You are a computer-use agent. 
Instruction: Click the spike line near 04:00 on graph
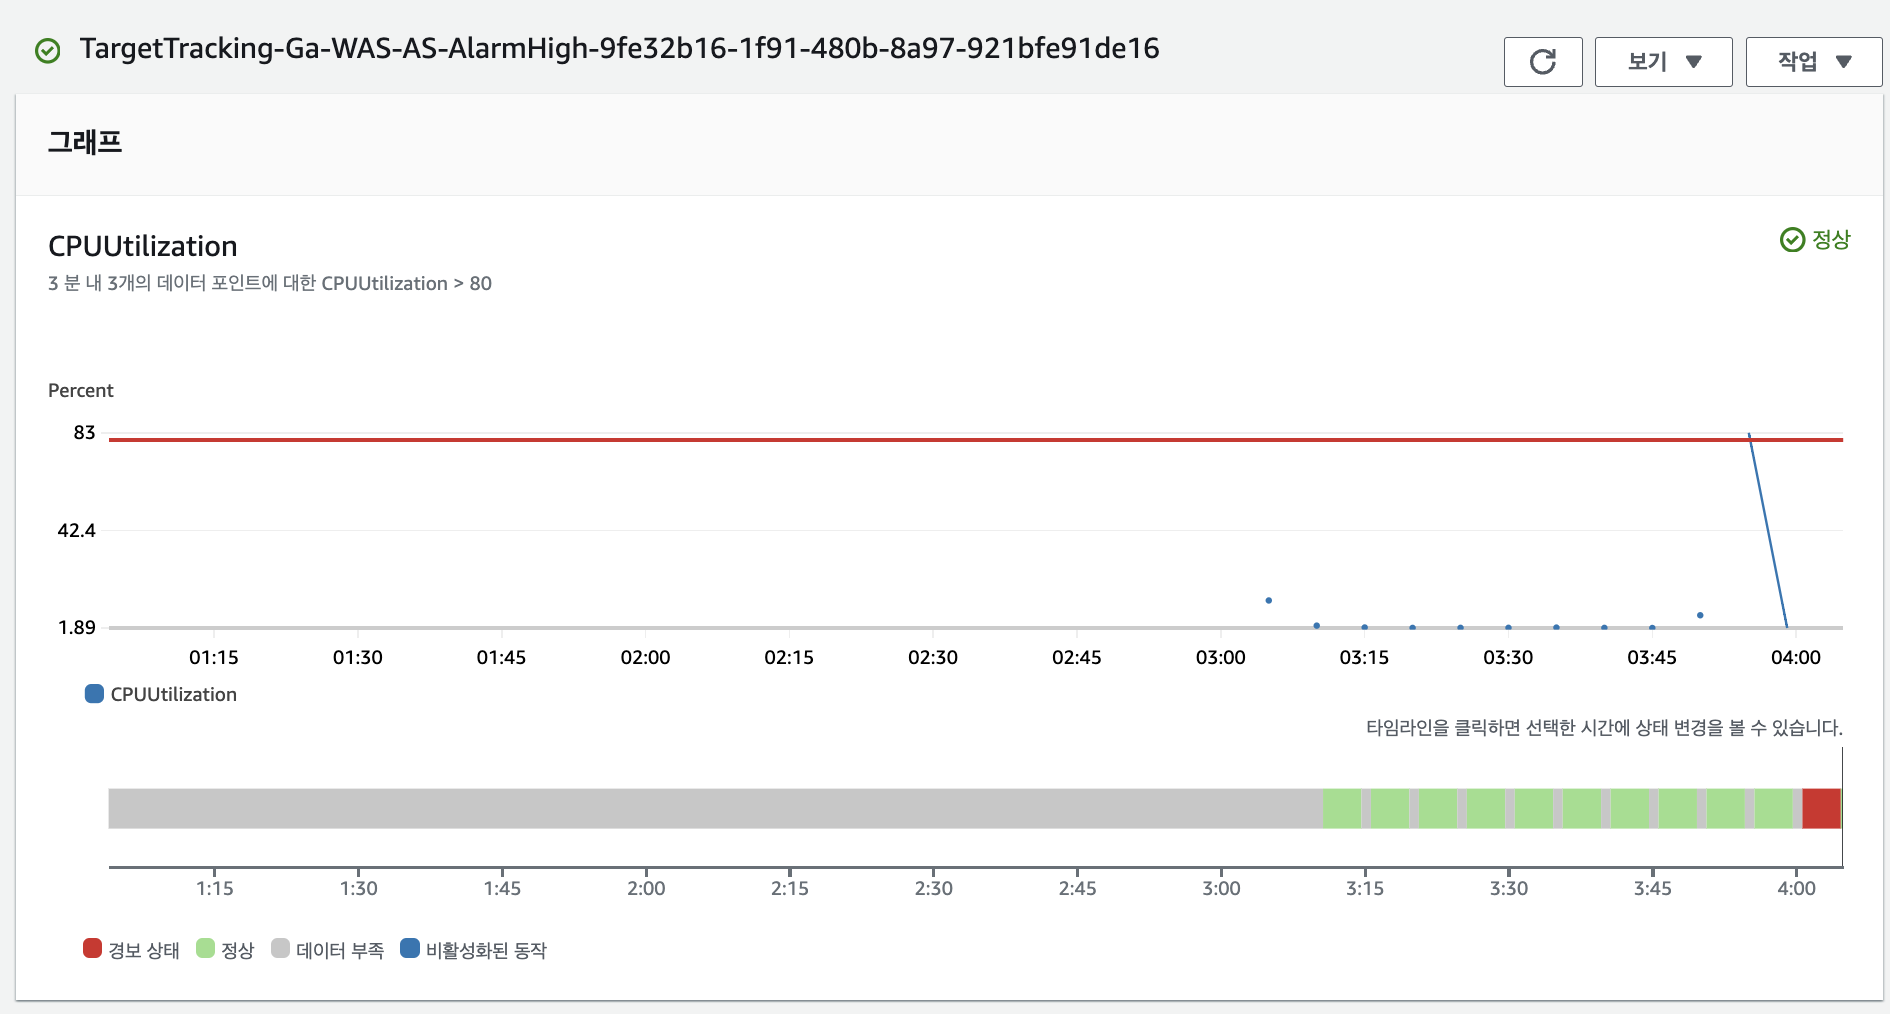click(x=1768, y=530)
